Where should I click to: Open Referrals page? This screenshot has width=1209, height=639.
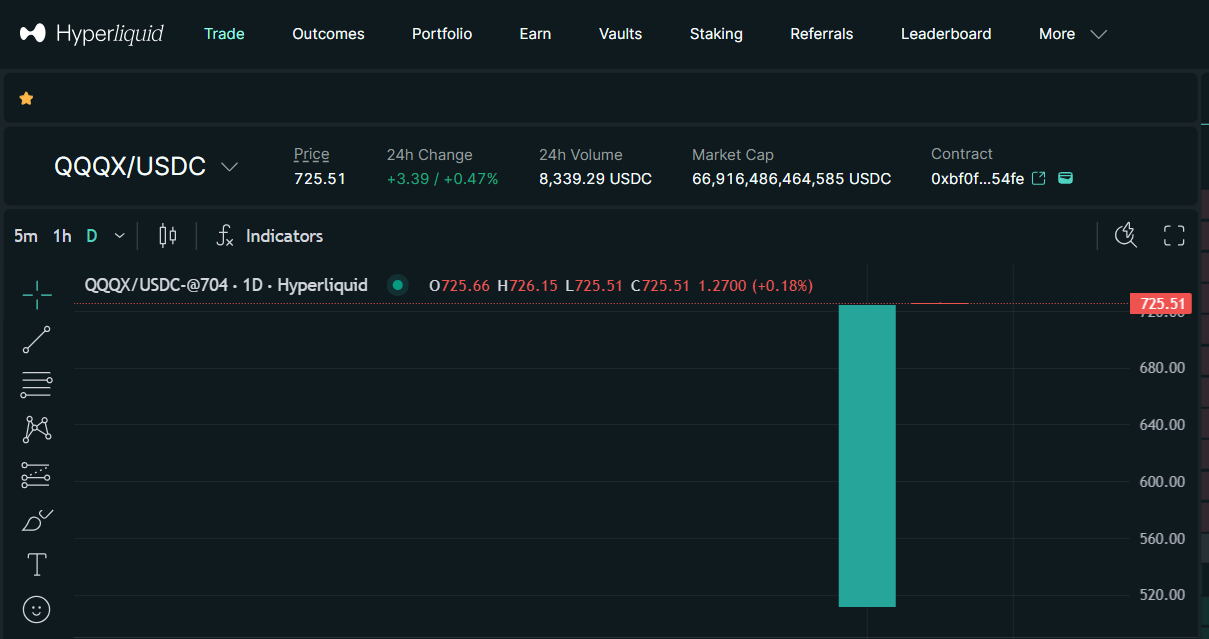pos(822,34)
